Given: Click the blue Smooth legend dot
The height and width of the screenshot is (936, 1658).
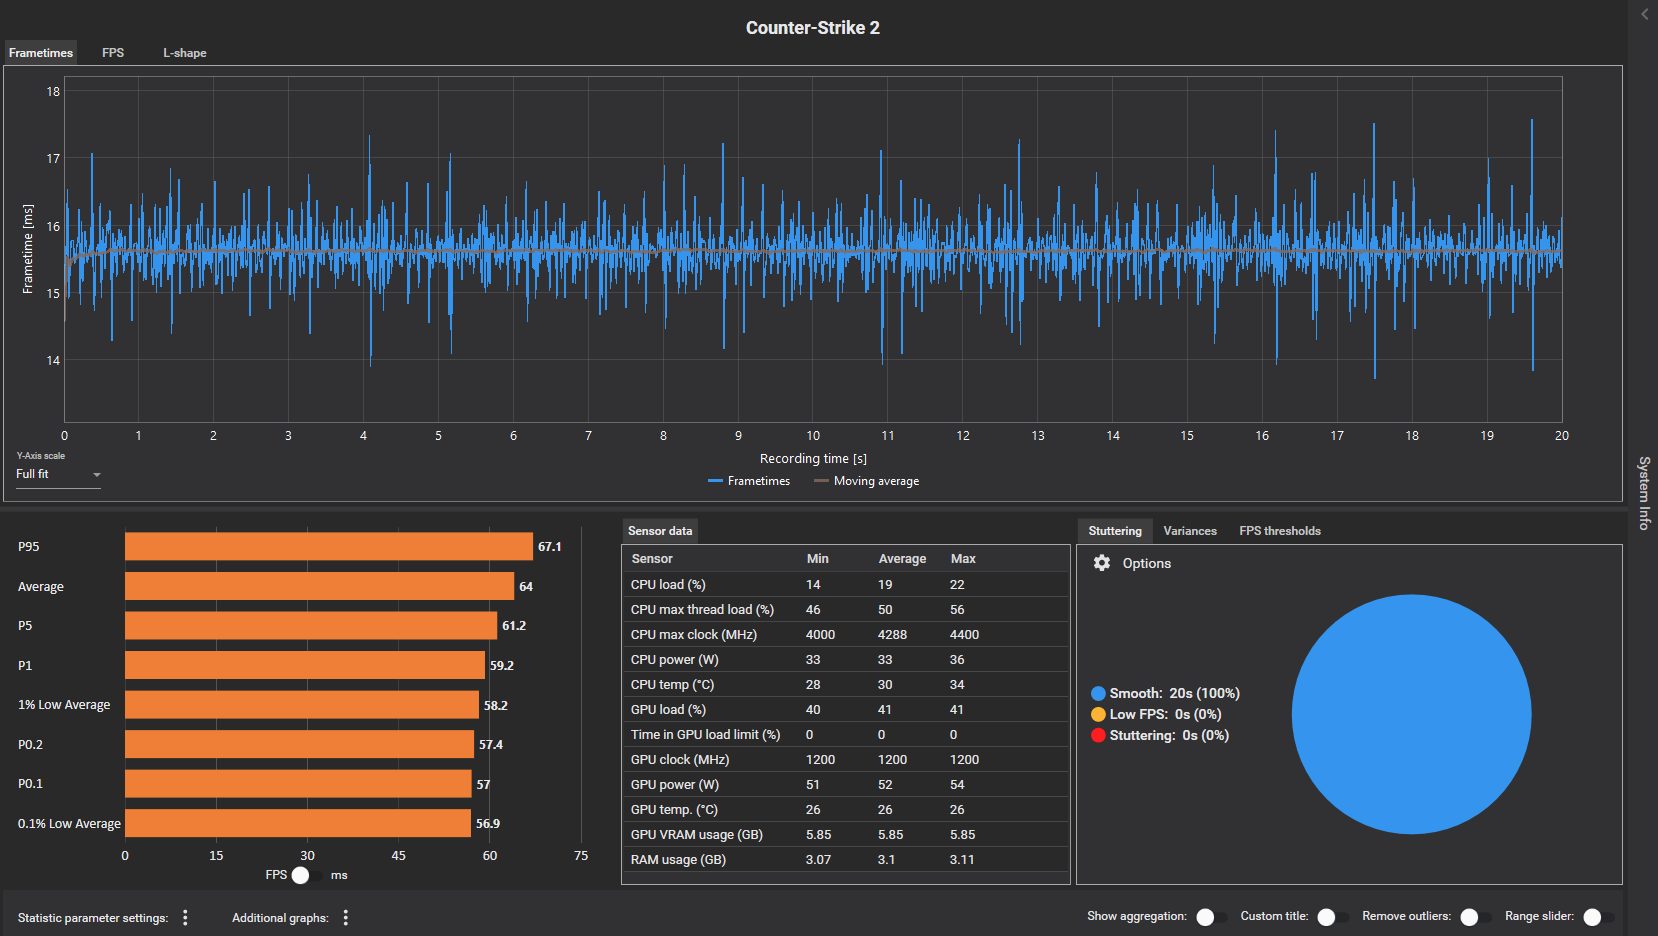Looking at the screenshot, I should tap(1098, 693).
